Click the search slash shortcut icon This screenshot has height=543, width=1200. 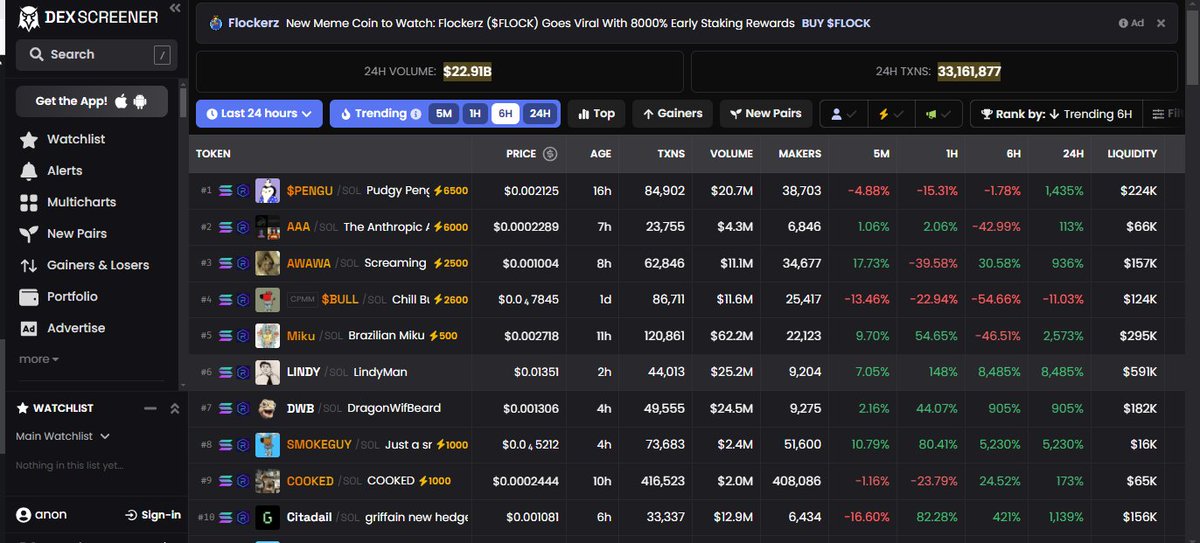(162, 55)
